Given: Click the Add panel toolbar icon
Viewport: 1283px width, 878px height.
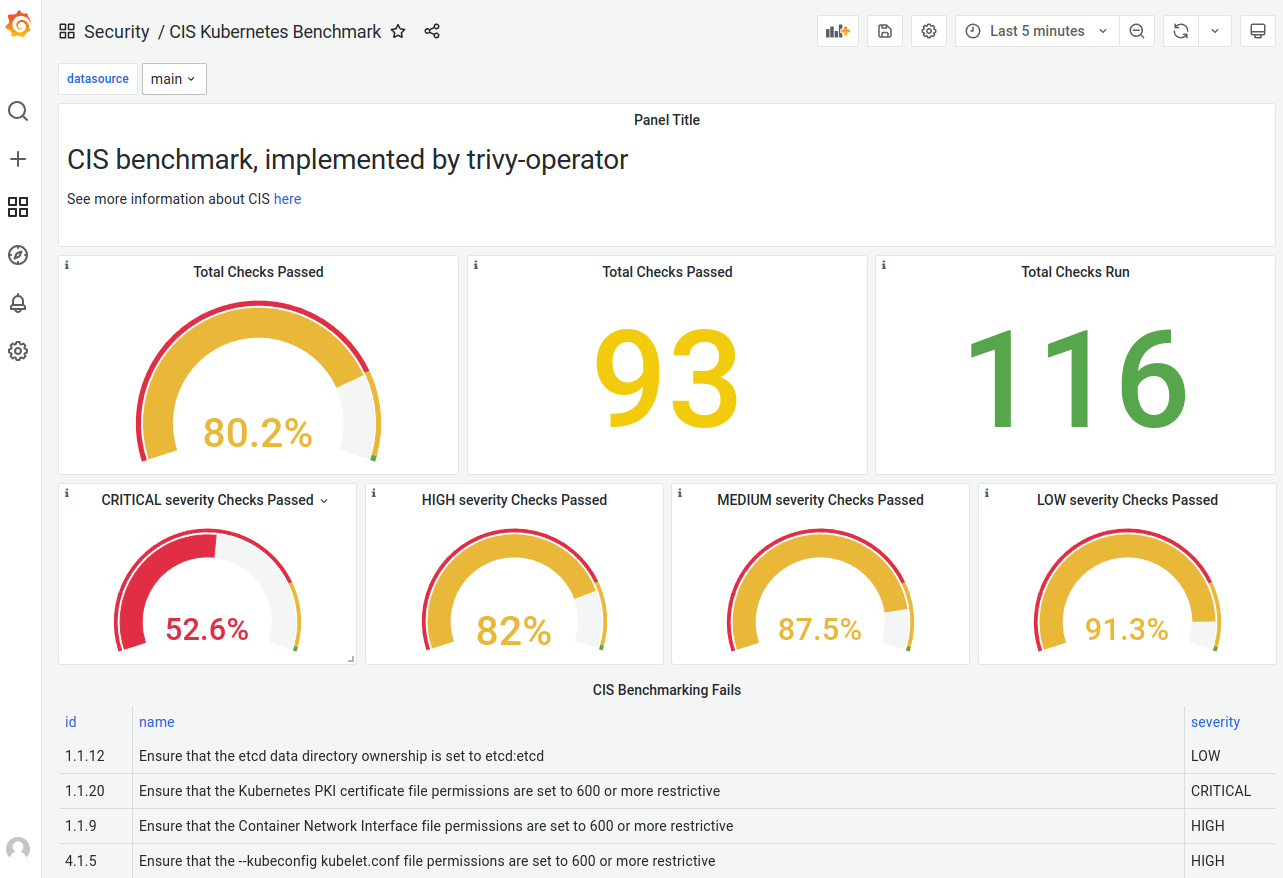Looking at the screenshot, I should 837,31.
